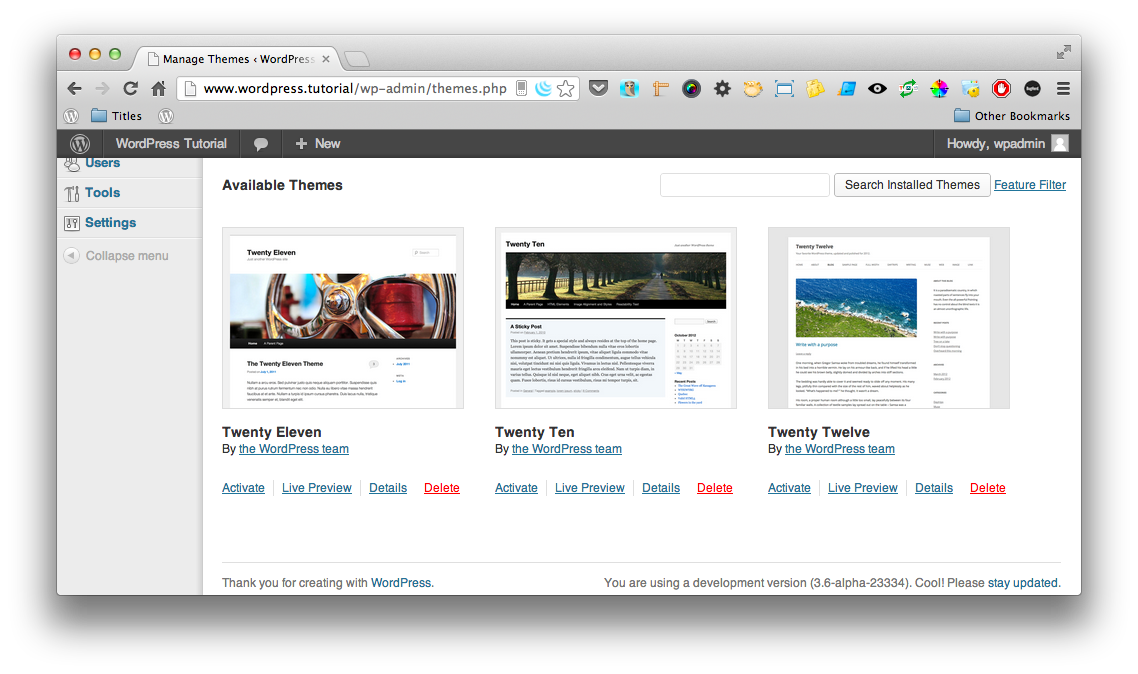Reload the page with the refresh icon

[131, 89]
